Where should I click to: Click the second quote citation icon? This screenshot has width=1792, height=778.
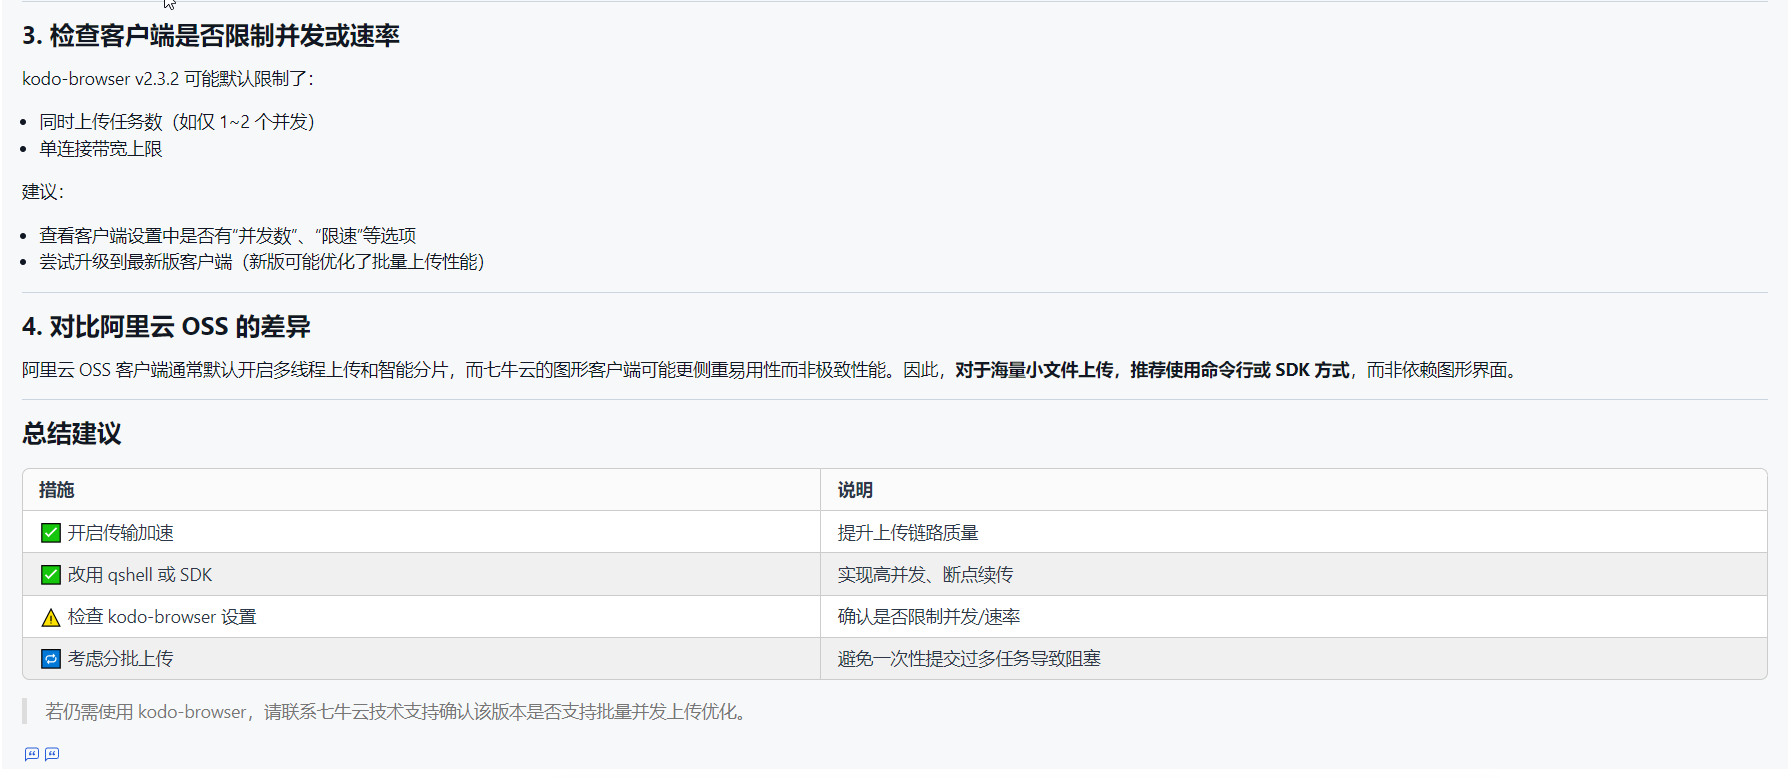[x=52, y=754]
